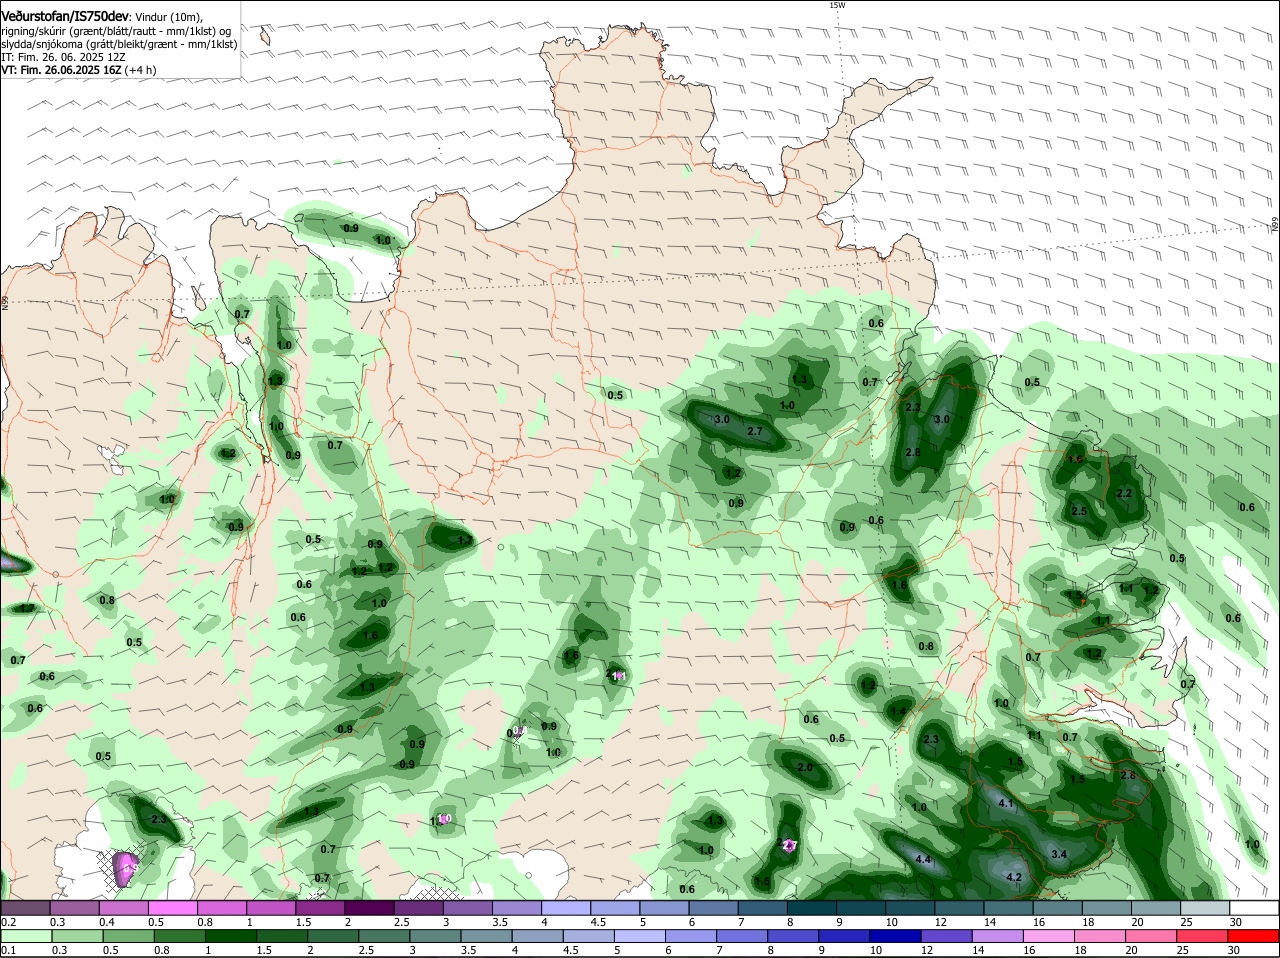Click the 2.2 precipitation value on map
1280x958 pixels.
tap(1124, 493)
